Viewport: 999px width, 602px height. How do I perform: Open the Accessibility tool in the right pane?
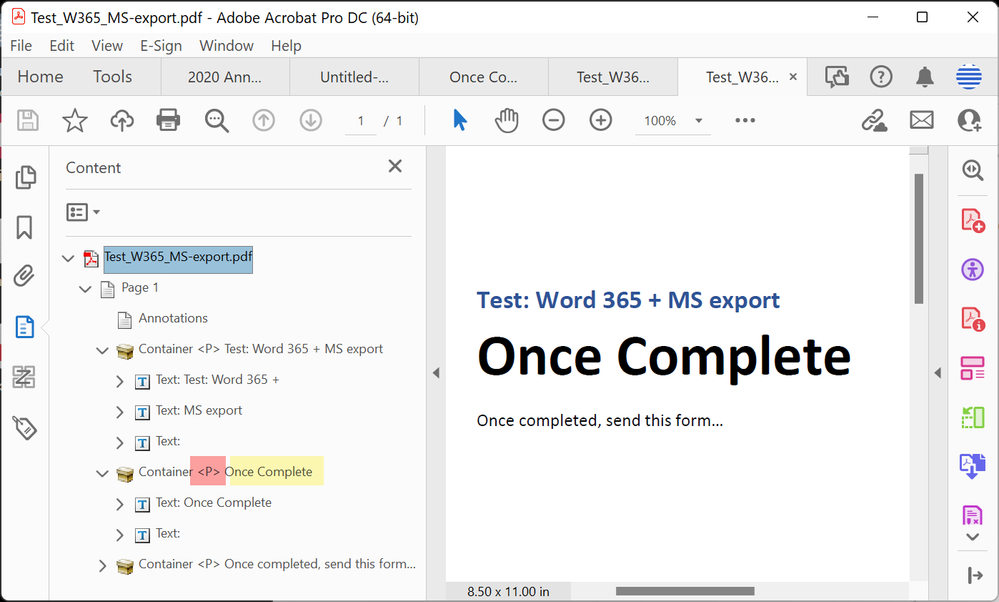[x=971, y=269]
